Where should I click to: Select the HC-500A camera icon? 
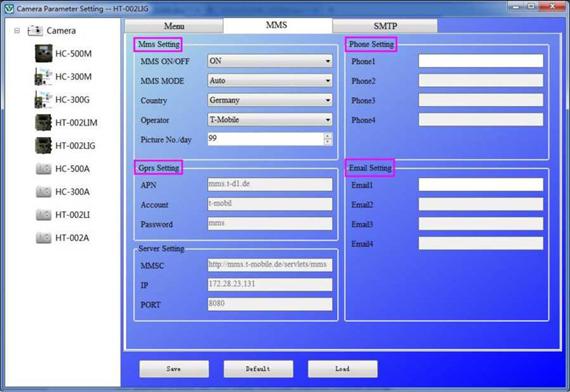click(44, 169)
